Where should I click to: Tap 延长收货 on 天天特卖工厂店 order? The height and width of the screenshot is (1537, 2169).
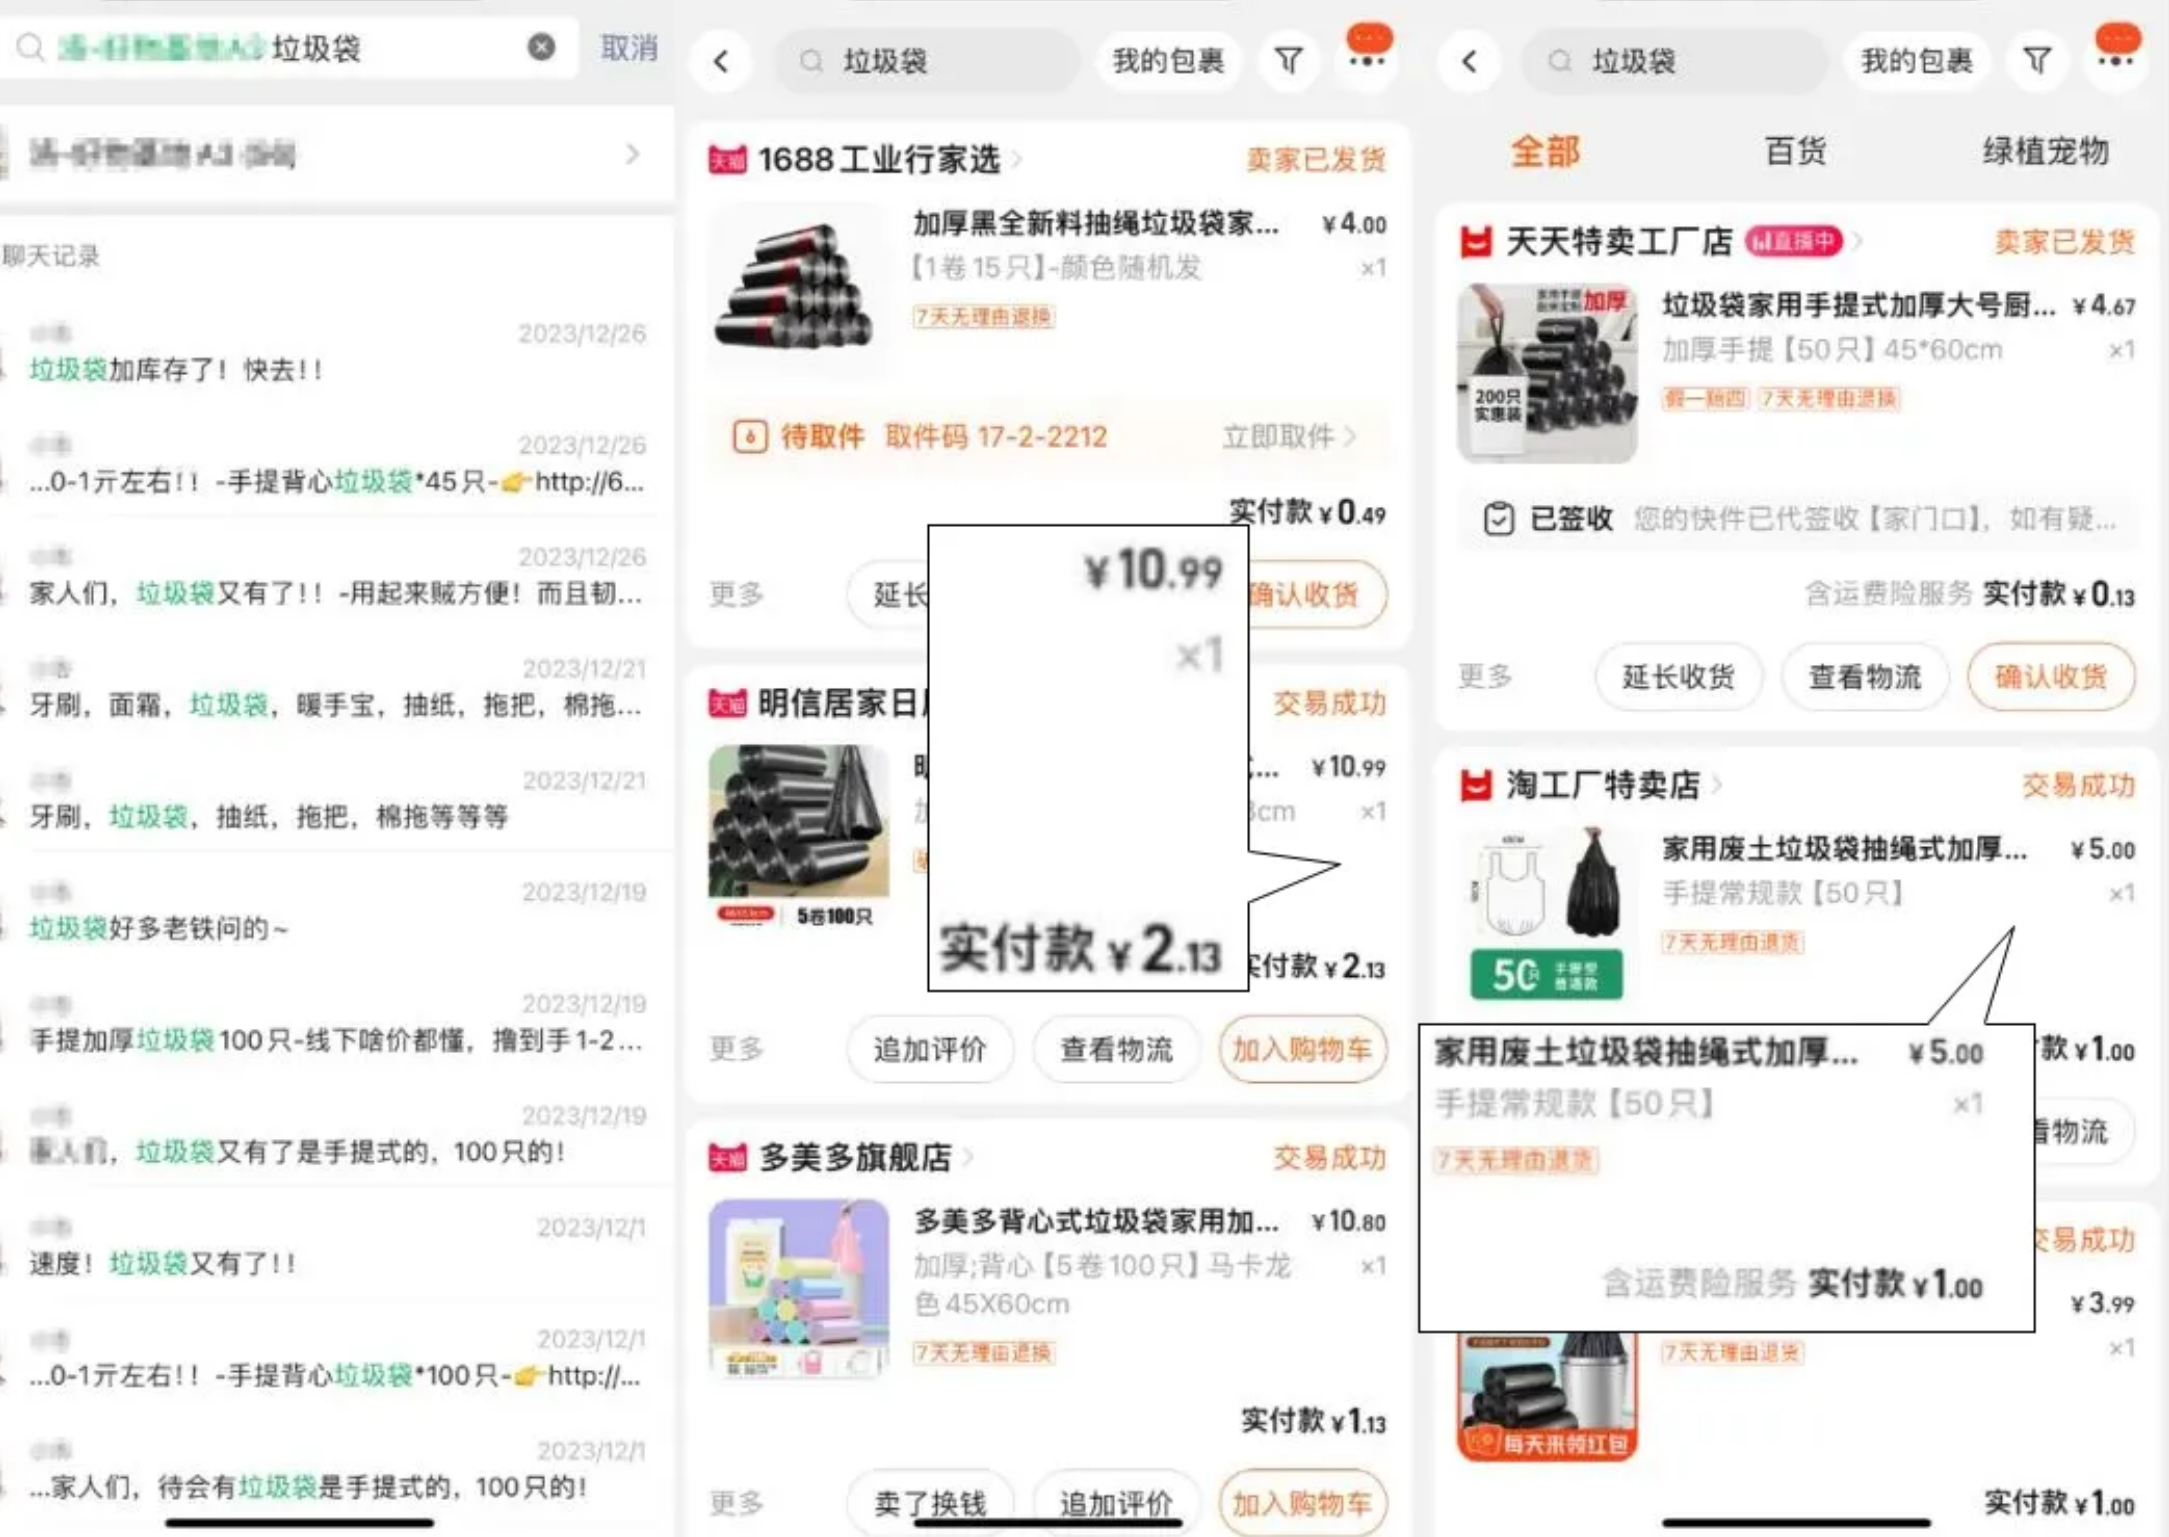pos(1678,676)
